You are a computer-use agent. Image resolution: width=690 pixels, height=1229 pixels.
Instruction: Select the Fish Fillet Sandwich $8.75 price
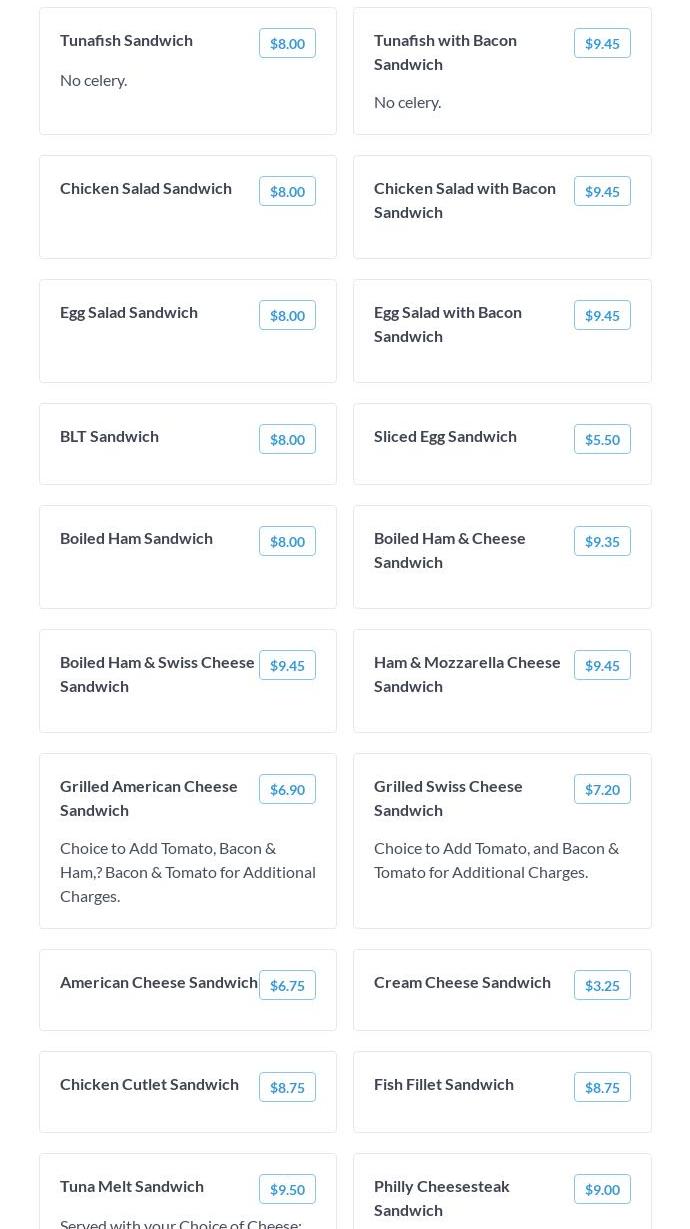[602, 1087]
